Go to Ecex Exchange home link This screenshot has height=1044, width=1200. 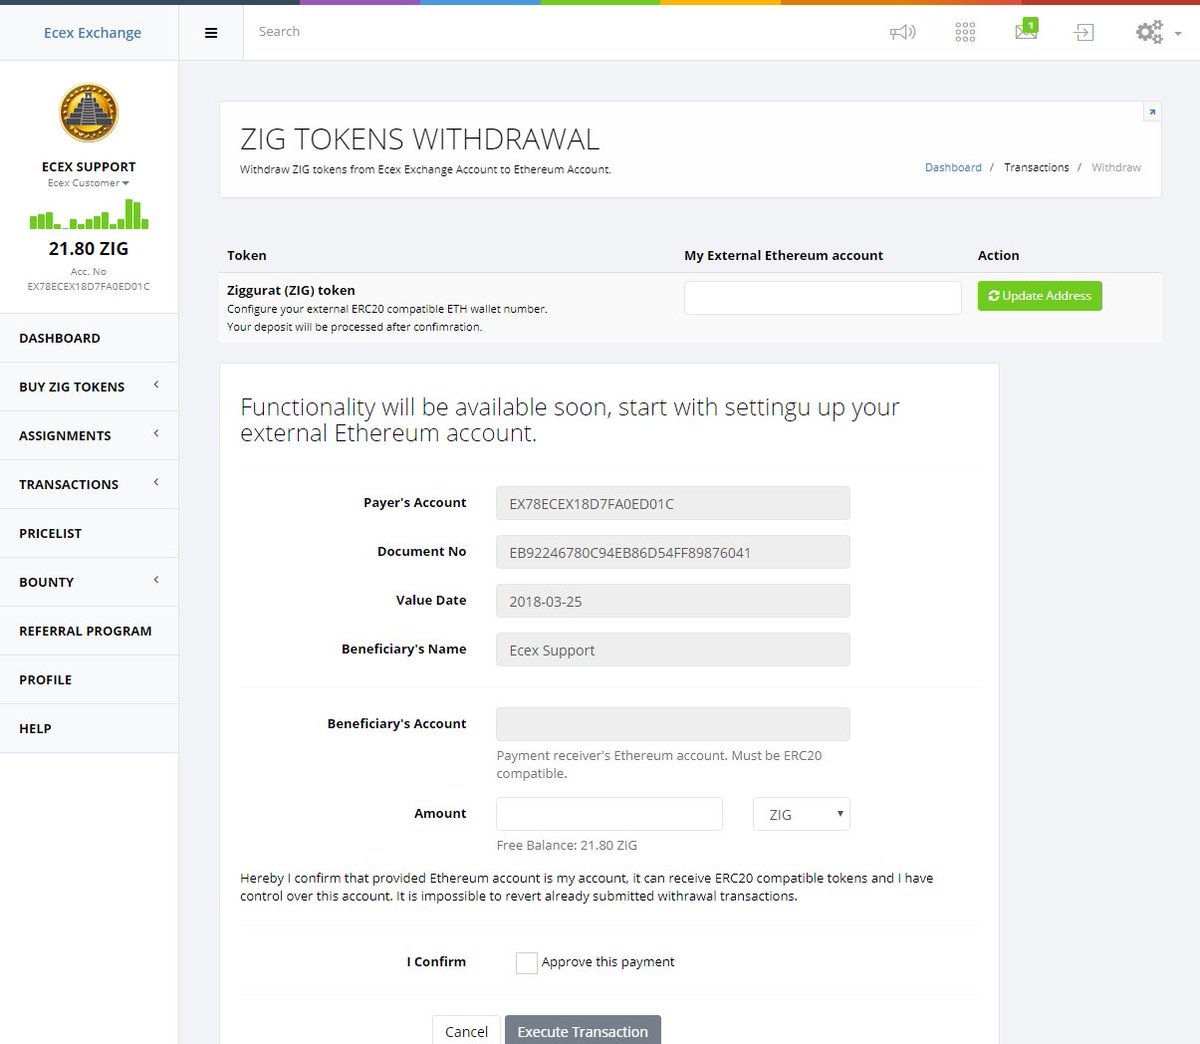tap(92, 33)
